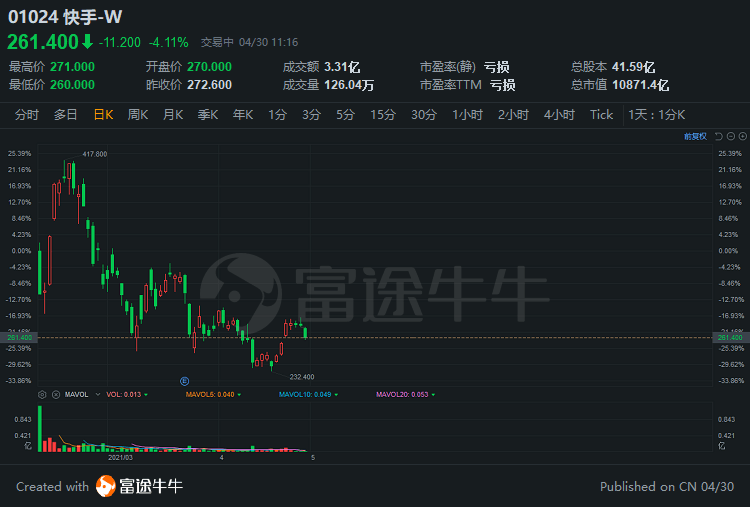Select the 5分 interval tab
Screen dimensions: 750x507
[x=345, y=115]
